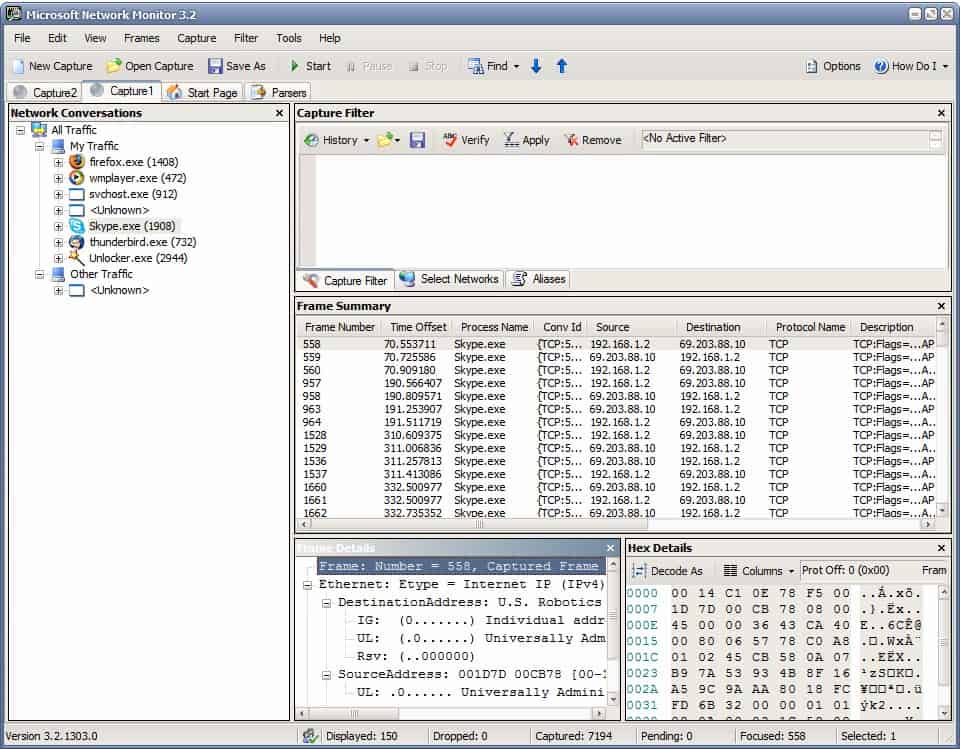Image resolution: width=960 pixels, height=749 pixels.
Task: Click the All Traffic network icon
Action: coord(39,130)
